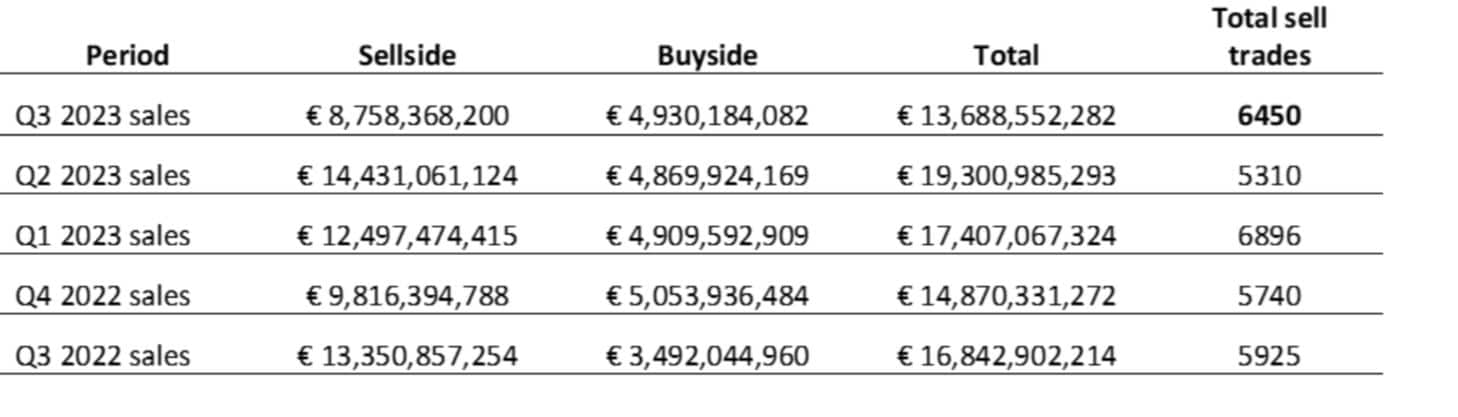1458x417 pixels.
Task: Click the Period column header
Action: click(x=127, y=55)
